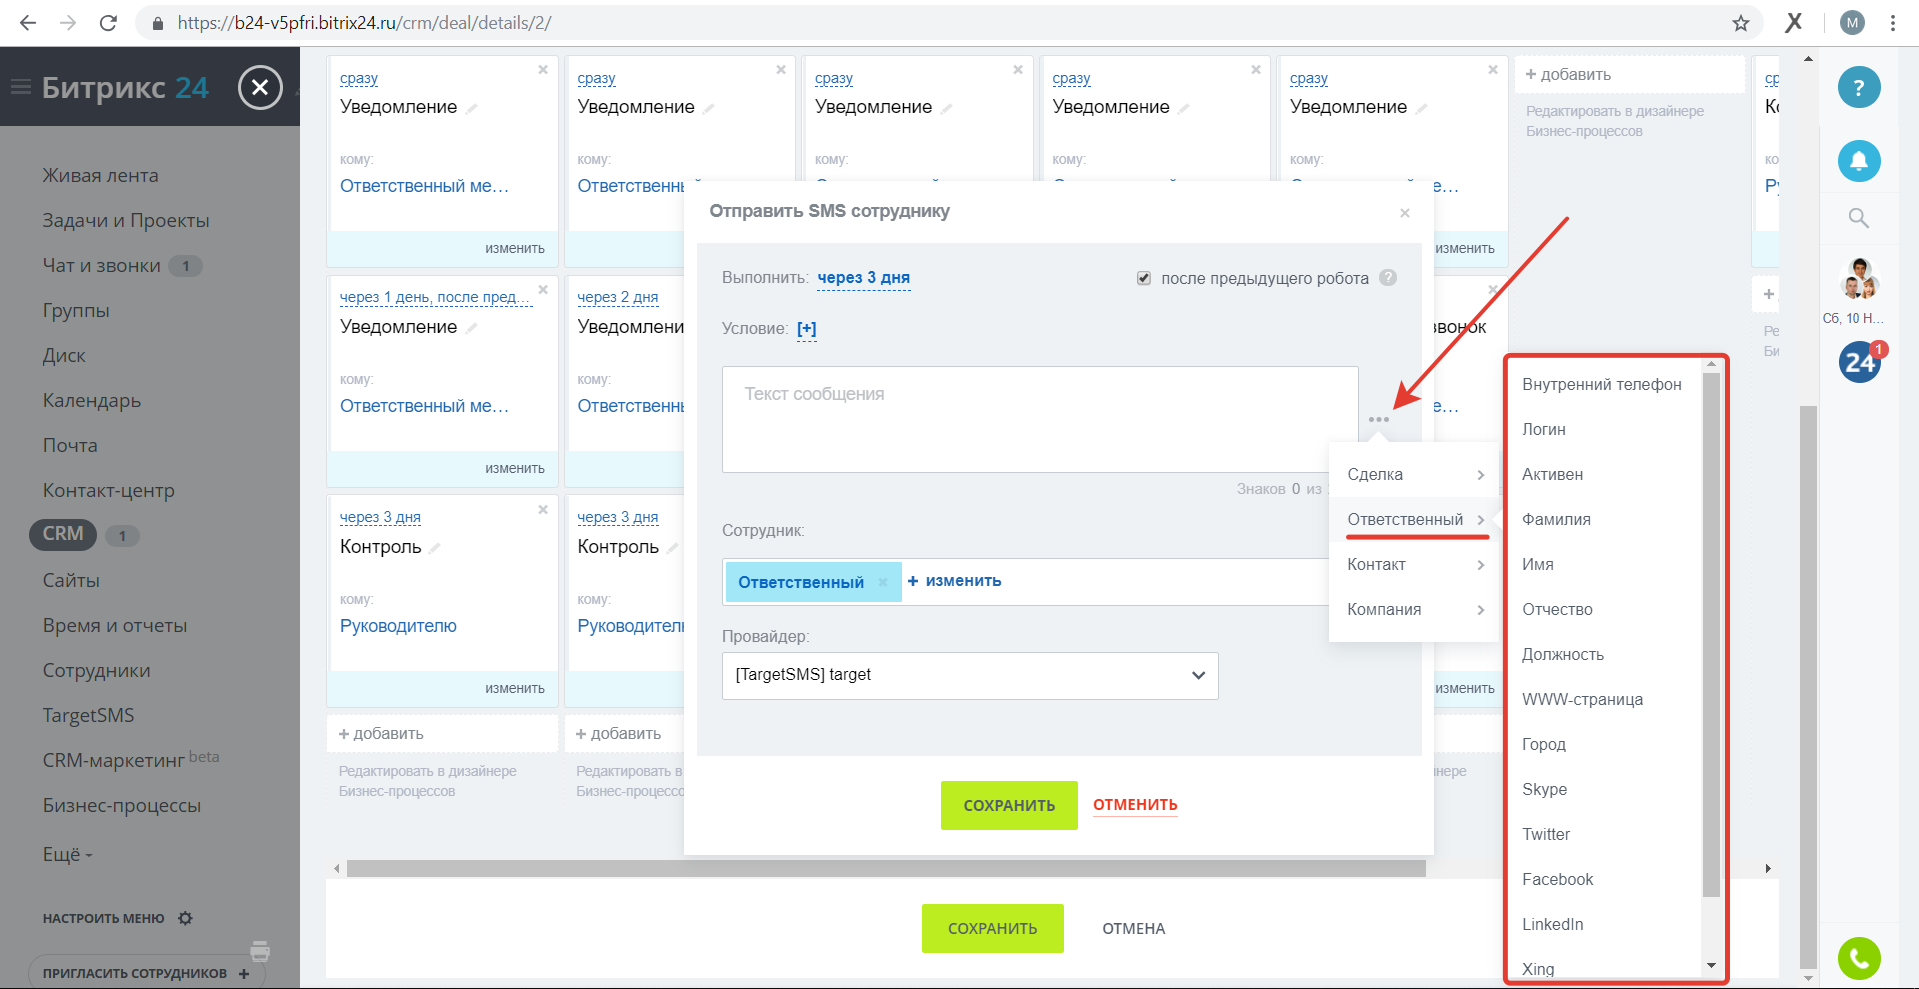Remove the Ответственный employee tag
1919x989 pixels.
point(883,582)
